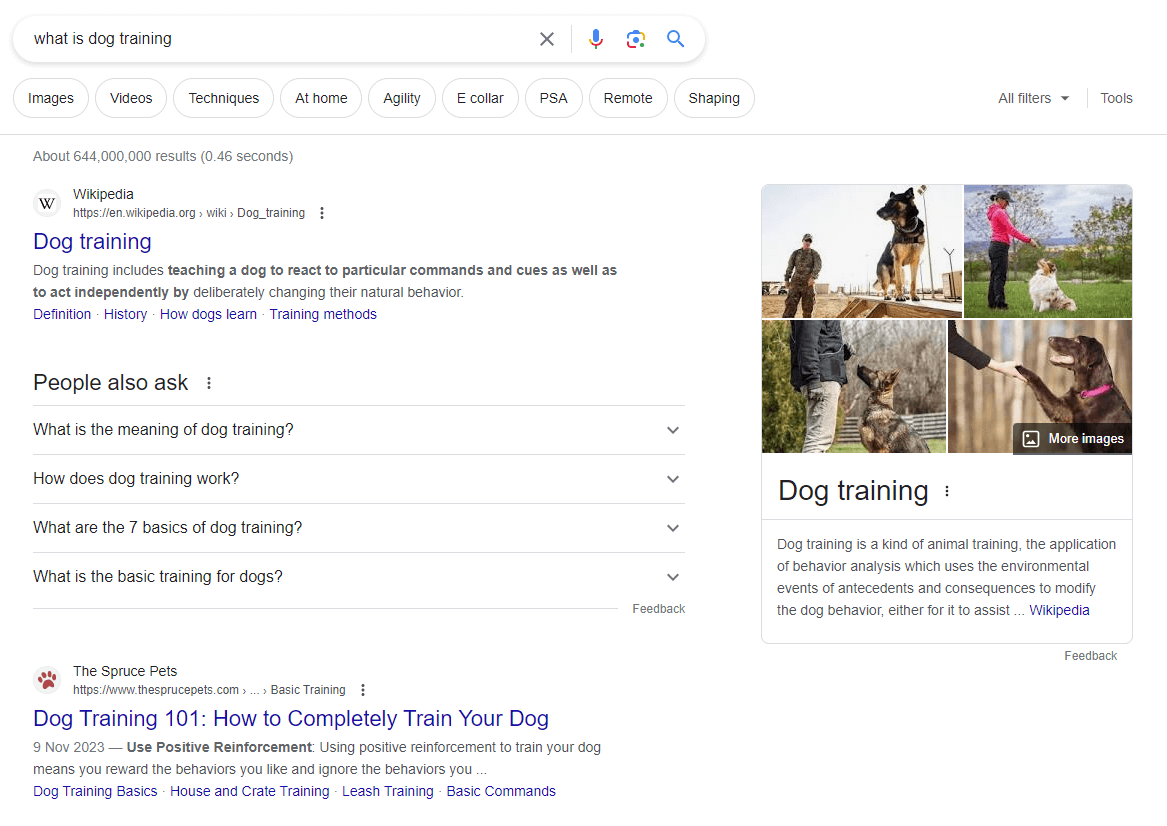The image size is (1167, 826).
Task: Click the en.wikipedia.org breadcrumb URL
Action: [x=189, y=214]
